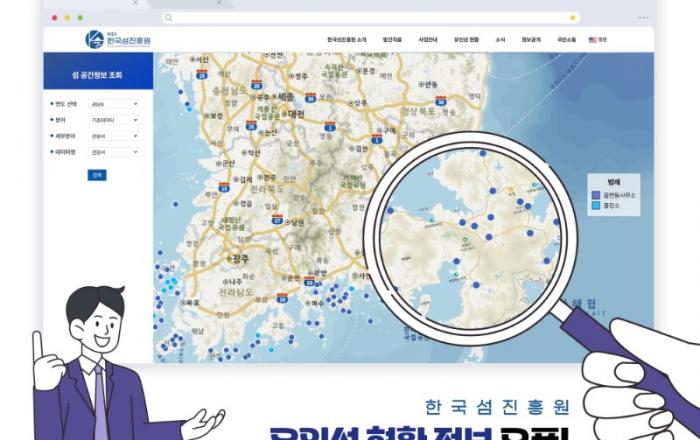Image resolution: width=700 pixels, height=440 pixels.
Task: Open the 국민소통 menu item
Action: click(x=566, y=40)
